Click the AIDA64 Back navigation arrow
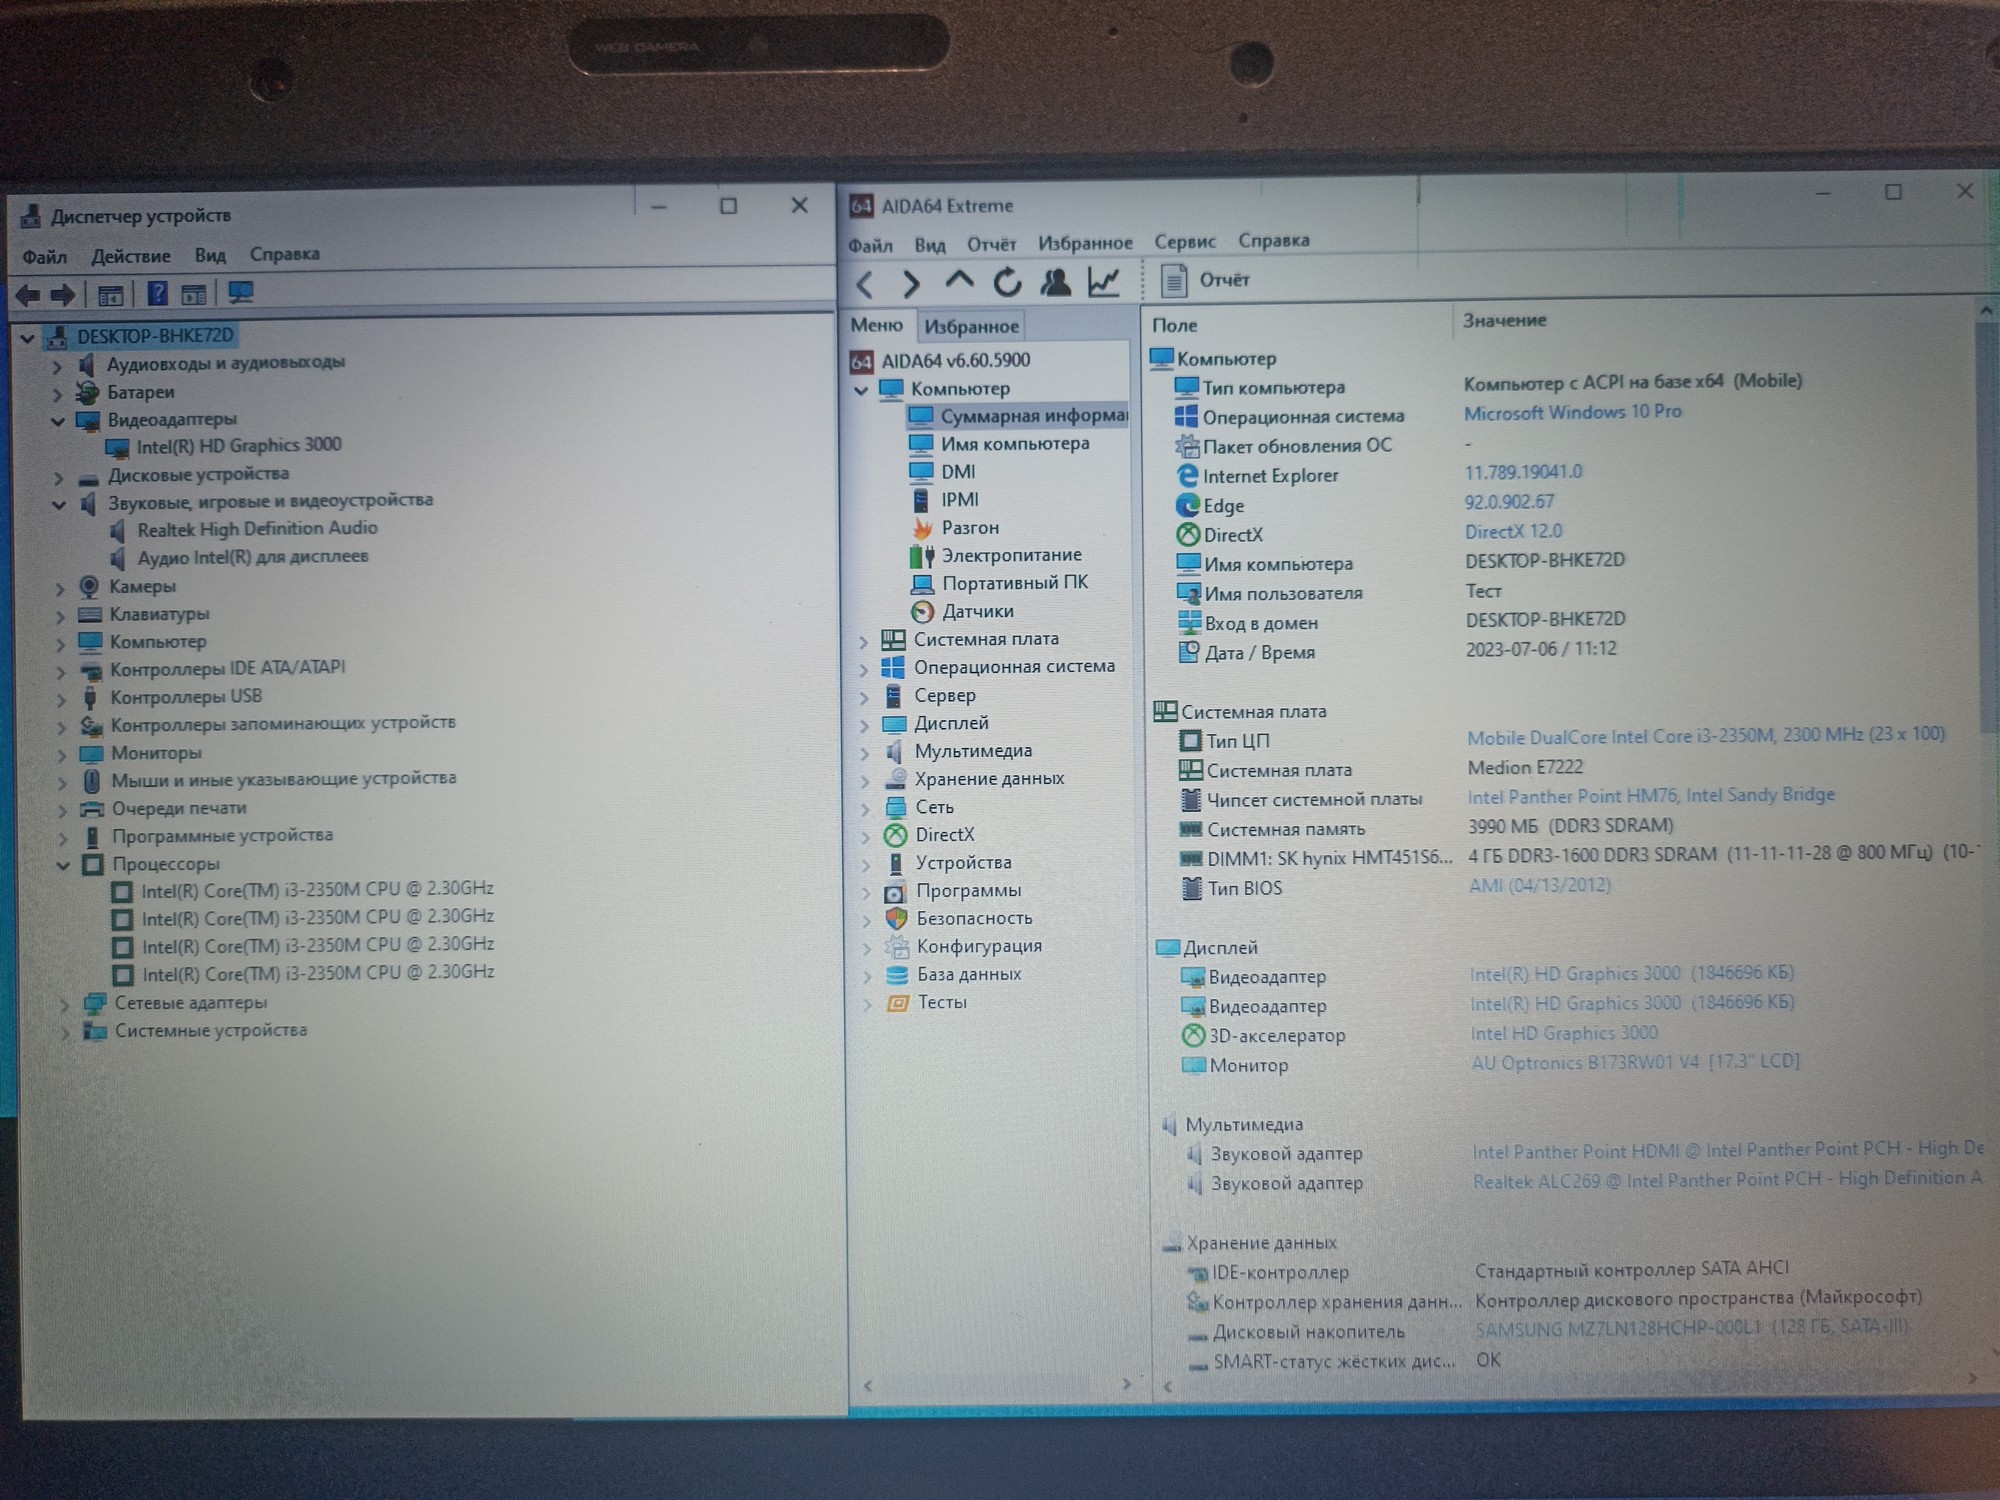 click(866, 285)
